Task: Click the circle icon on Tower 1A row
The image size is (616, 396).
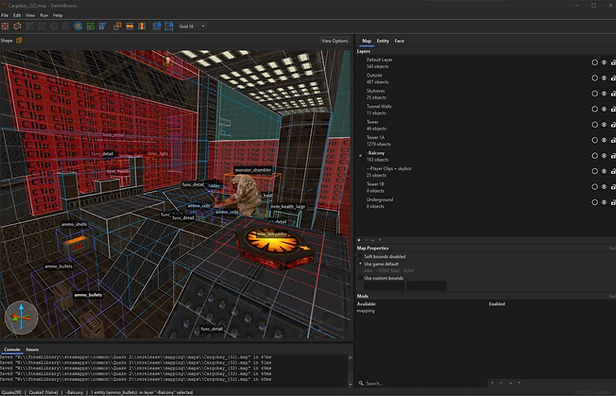Action: (x=594, y=140)
